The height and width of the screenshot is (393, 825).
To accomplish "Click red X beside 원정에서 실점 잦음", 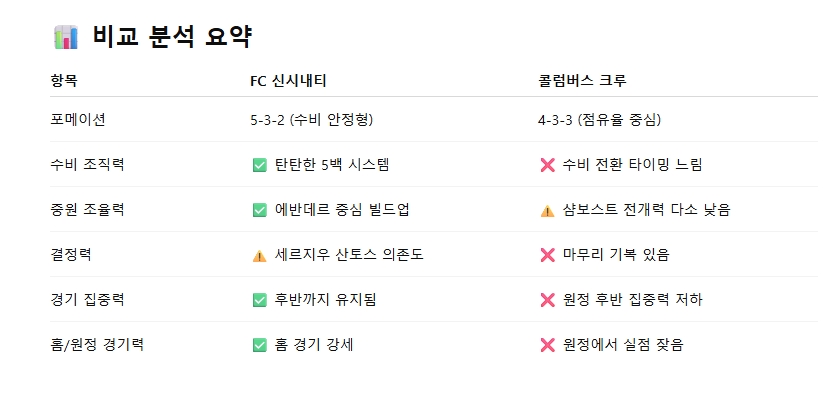I will click(x=547, y=346).
